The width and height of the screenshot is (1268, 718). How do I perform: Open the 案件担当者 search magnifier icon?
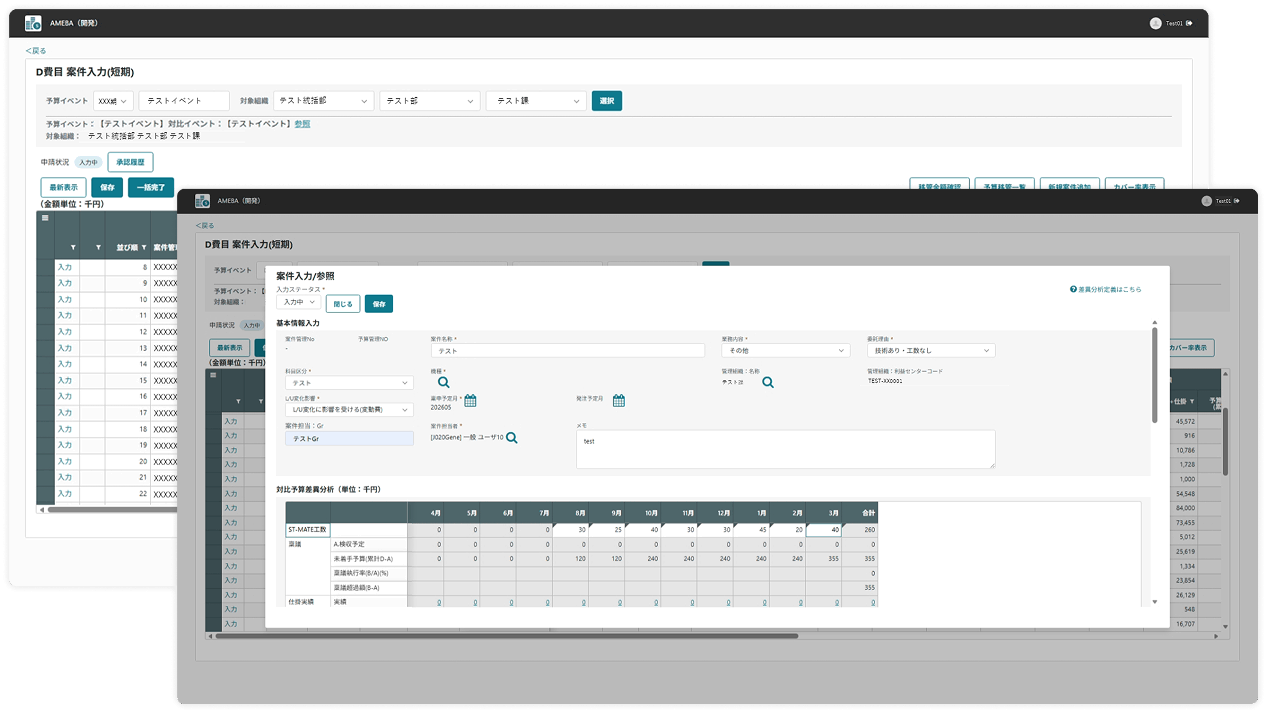[511, 438]
